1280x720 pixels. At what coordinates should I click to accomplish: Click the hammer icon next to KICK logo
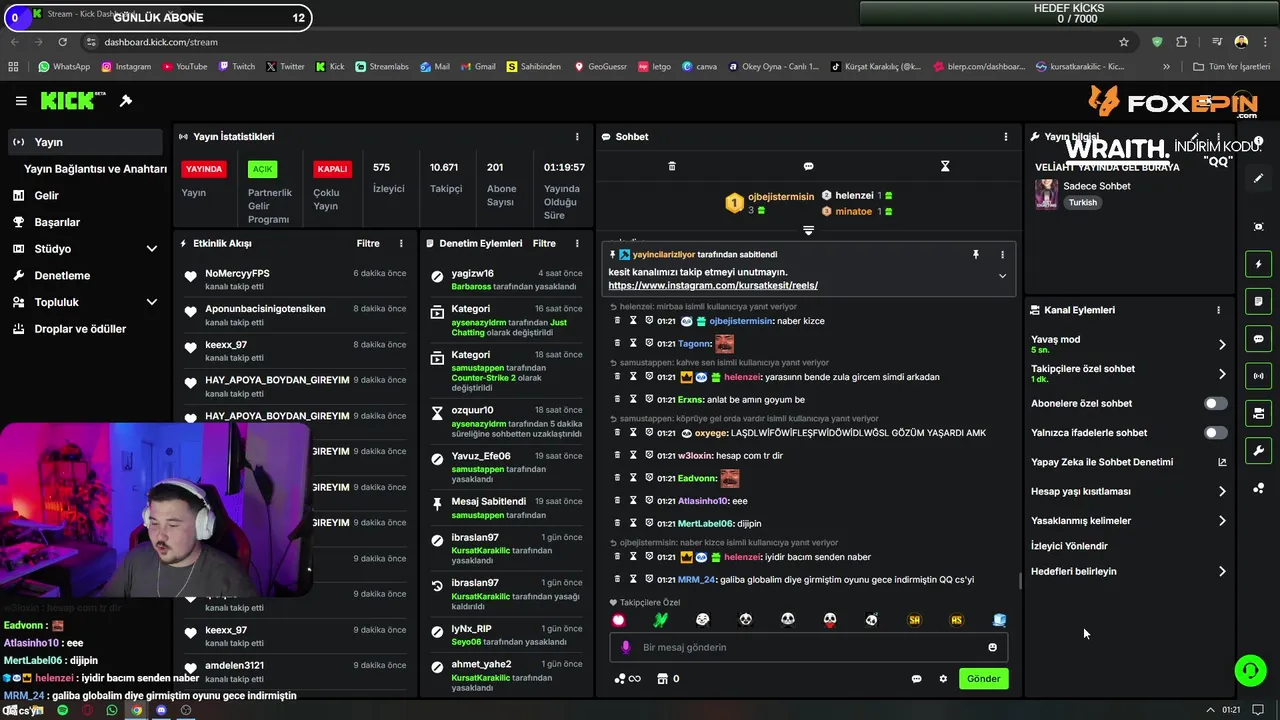(x=126, y=101)
